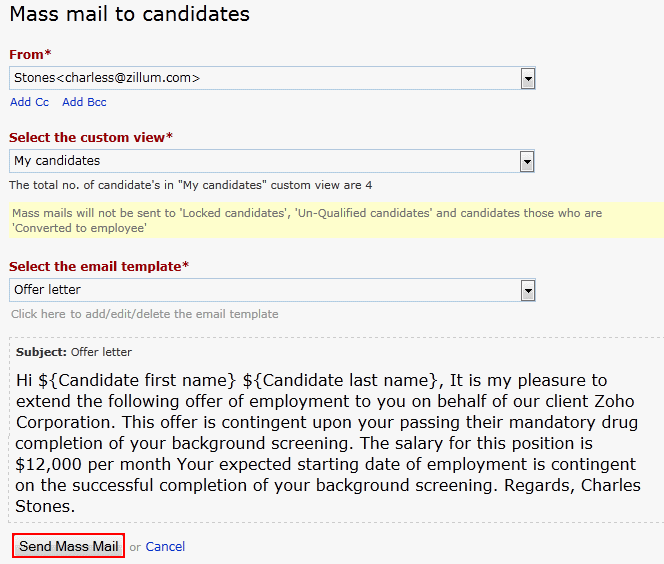The image size is (664, 564).
Task: Select the Stones<charless@zillum.com> sender field
Action: [265, 78]
